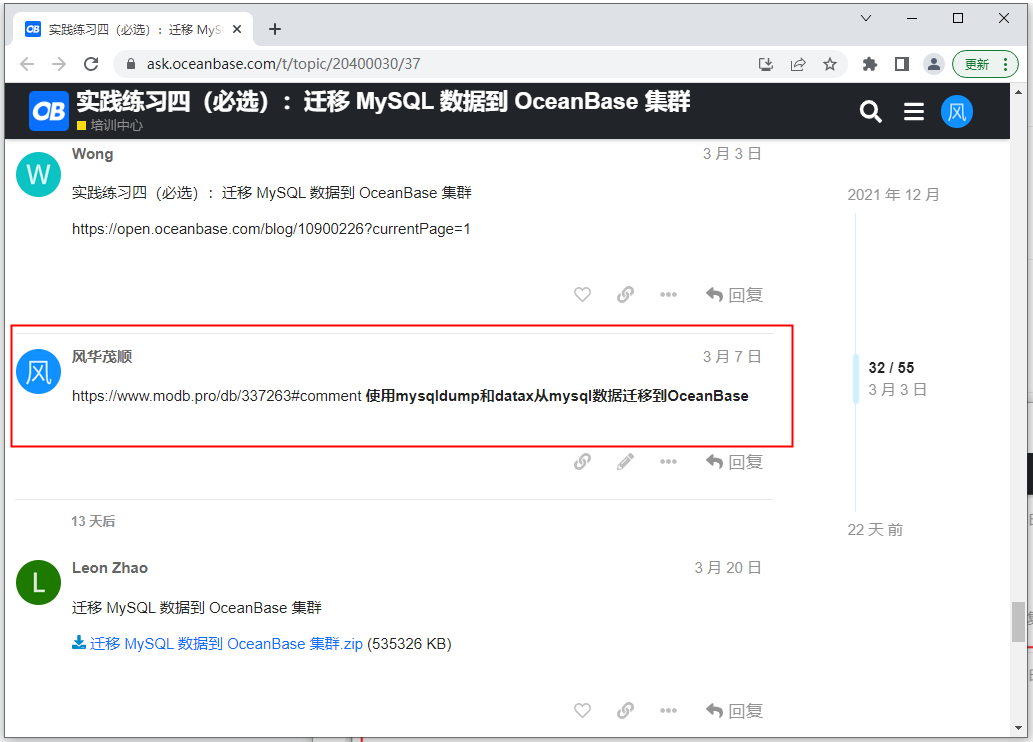
Task: Share this page via the share icon
Action: click(798, 64)
